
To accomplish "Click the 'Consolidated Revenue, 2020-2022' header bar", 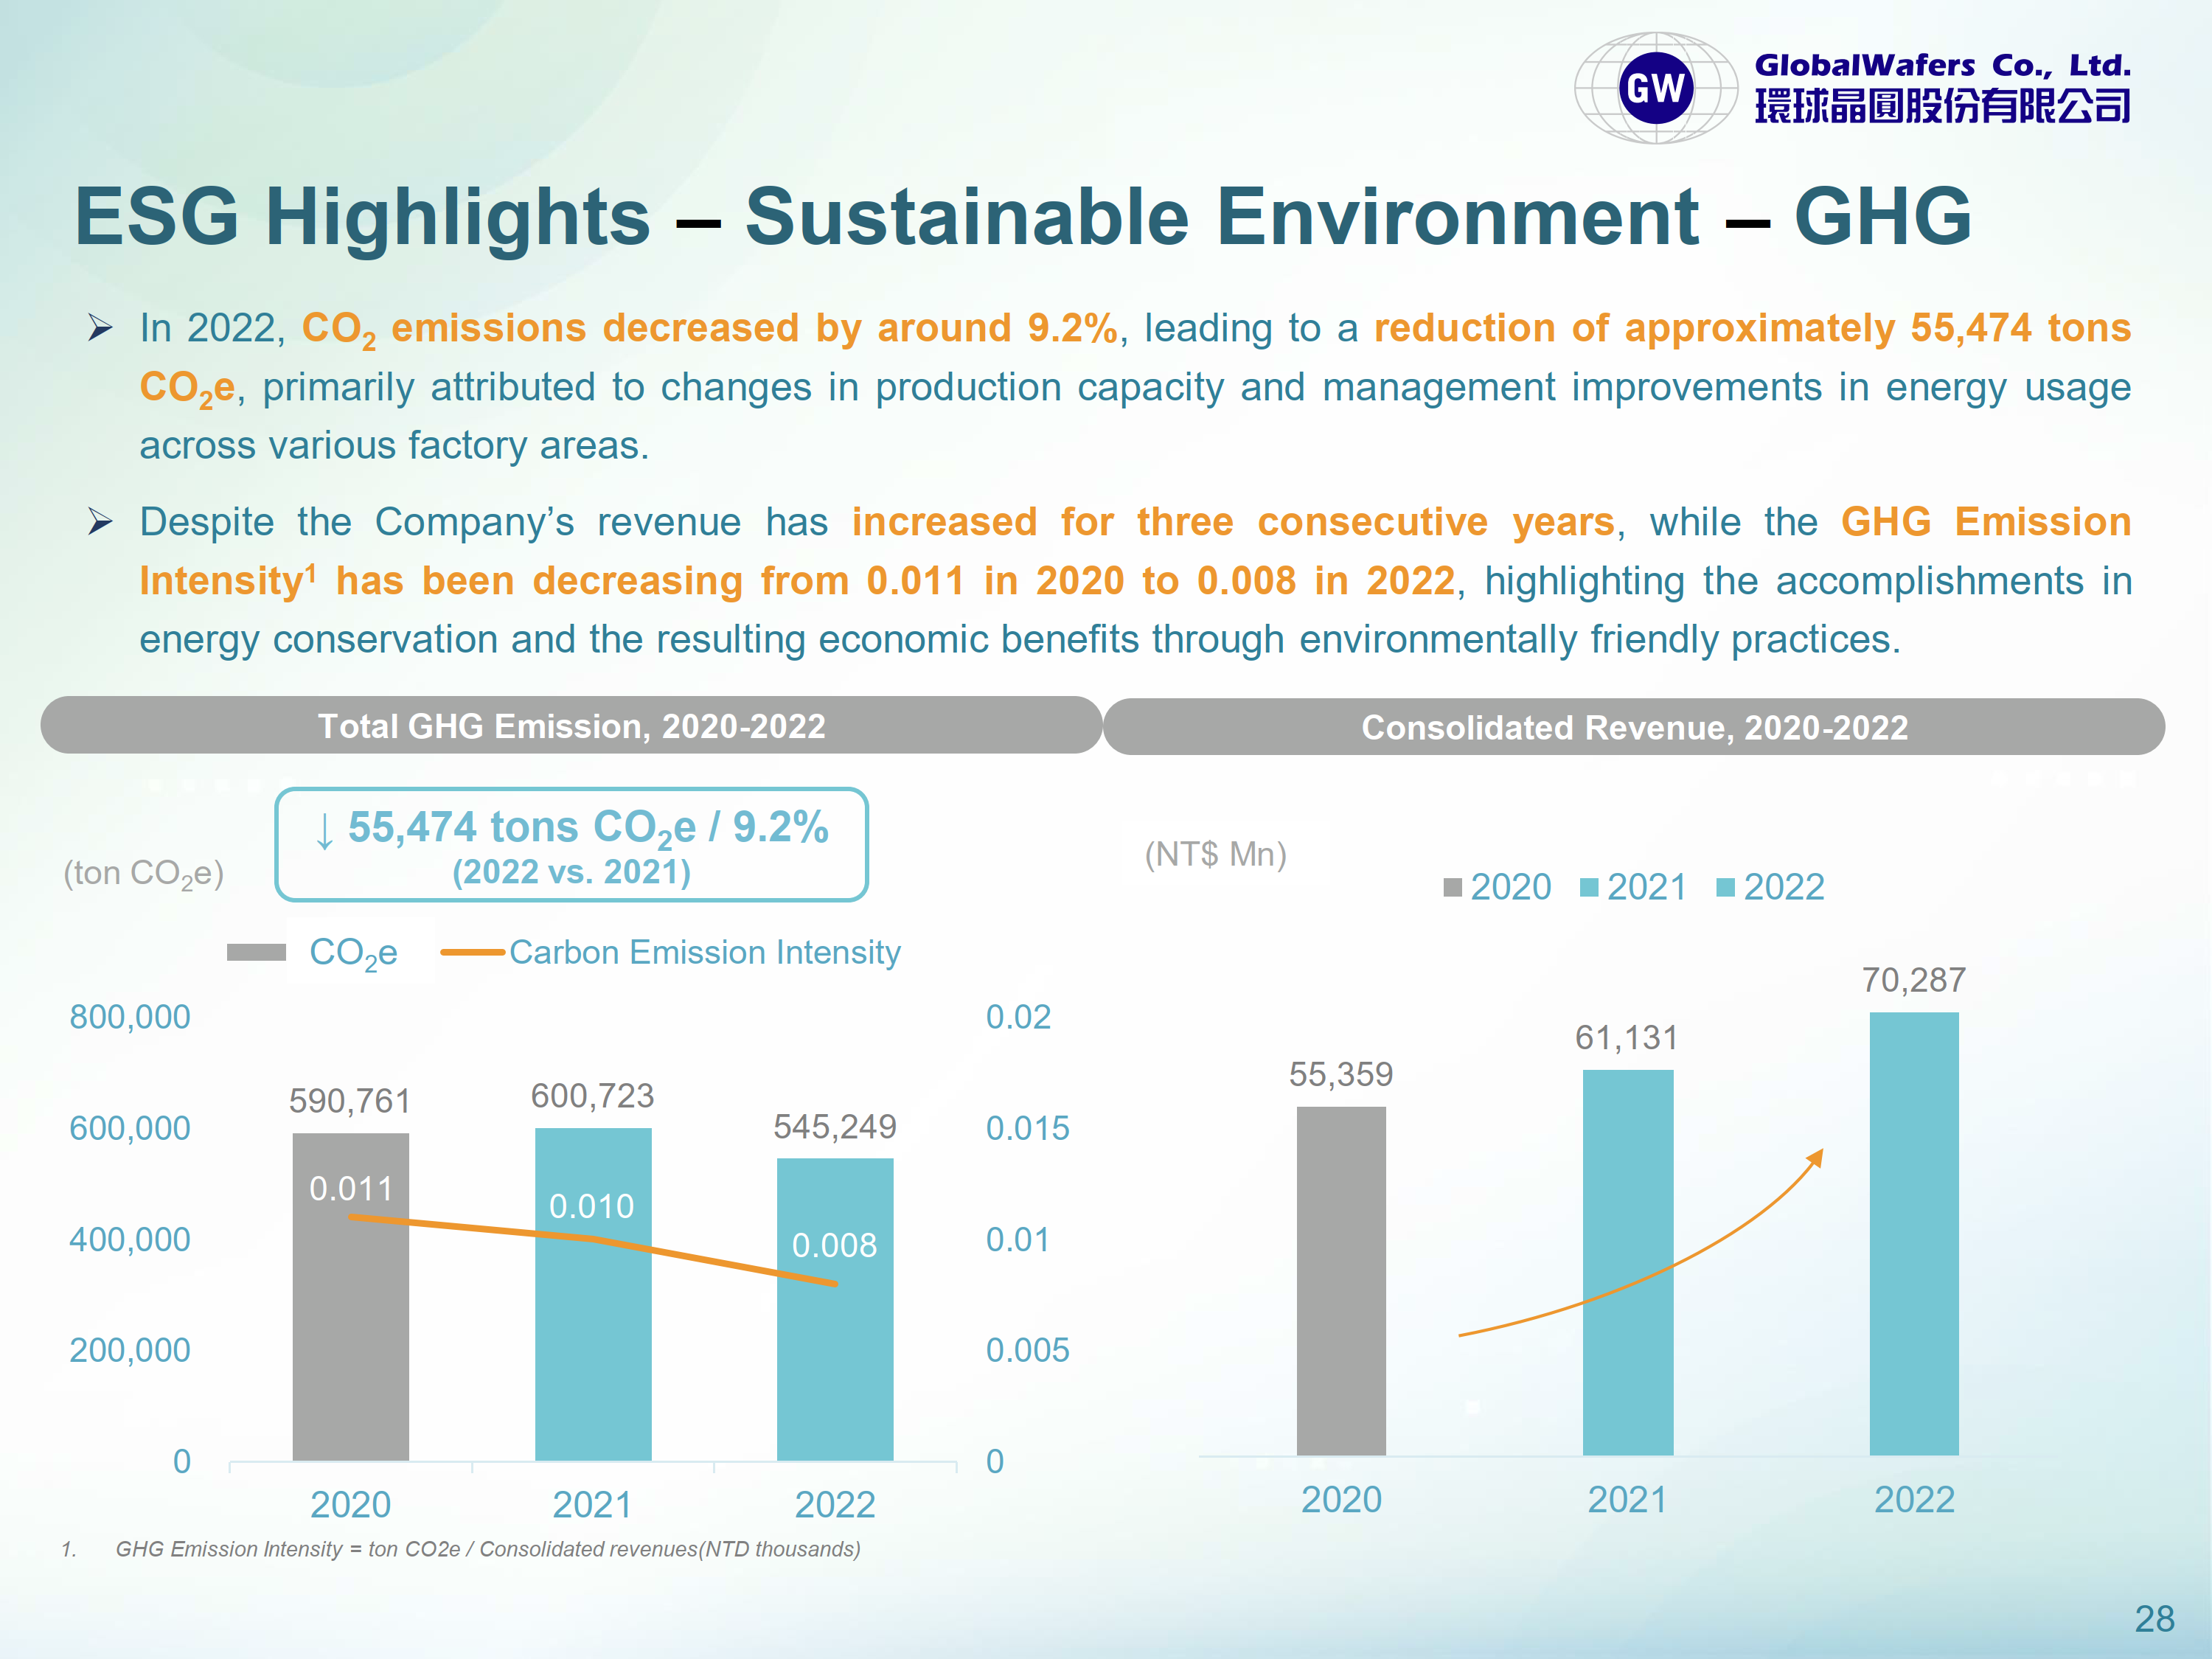I will [x=1634, y=727].
